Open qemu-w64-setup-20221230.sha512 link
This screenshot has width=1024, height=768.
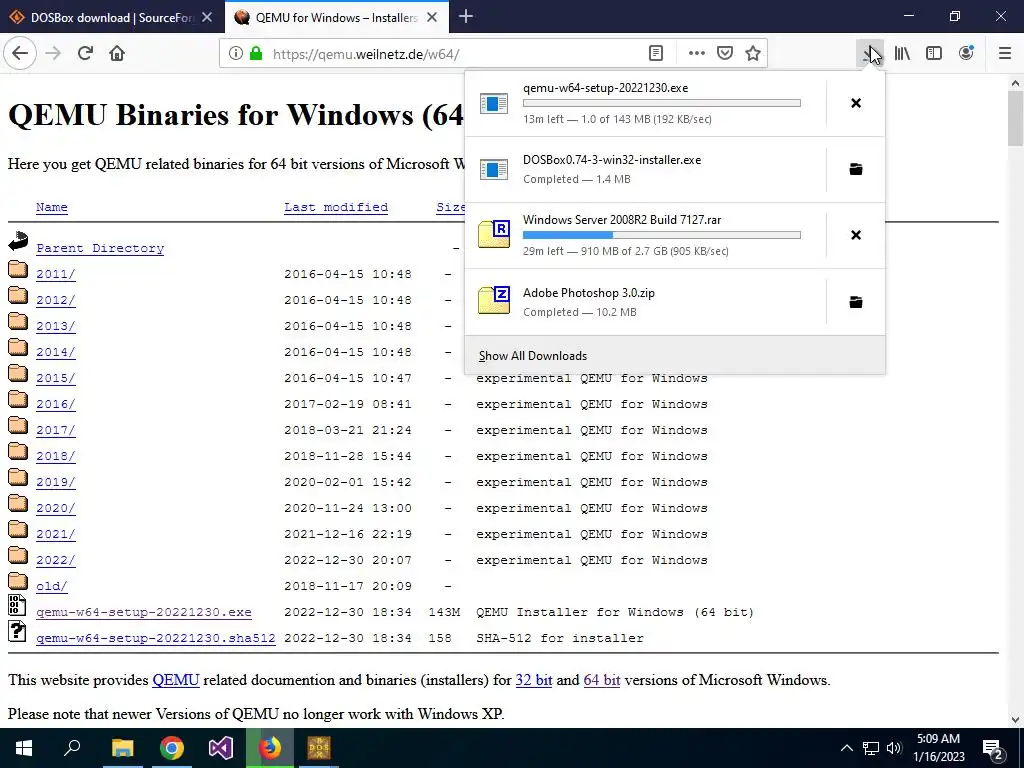155,638
